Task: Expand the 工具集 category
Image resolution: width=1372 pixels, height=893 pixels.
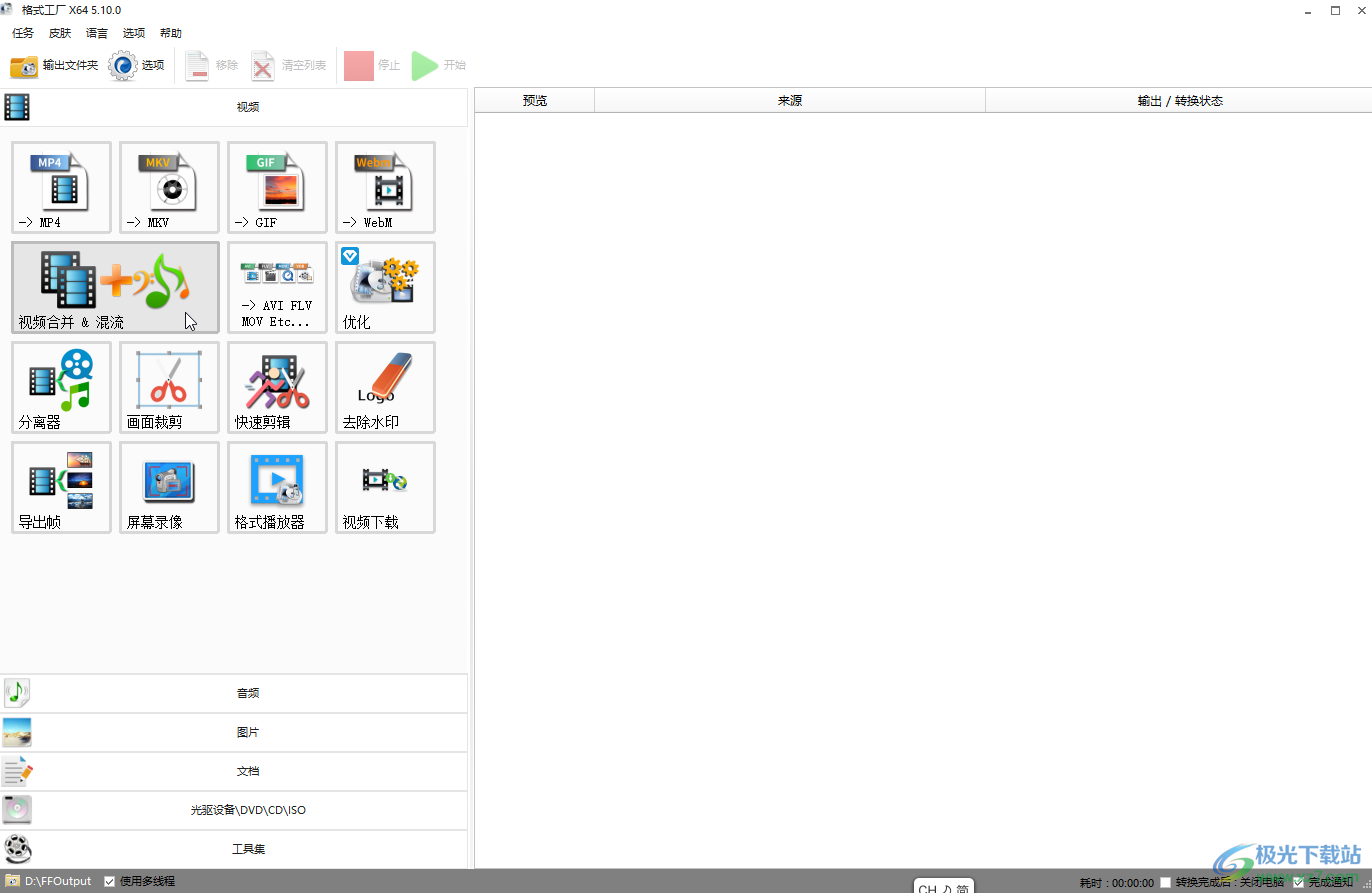Action: coord(234,849)
